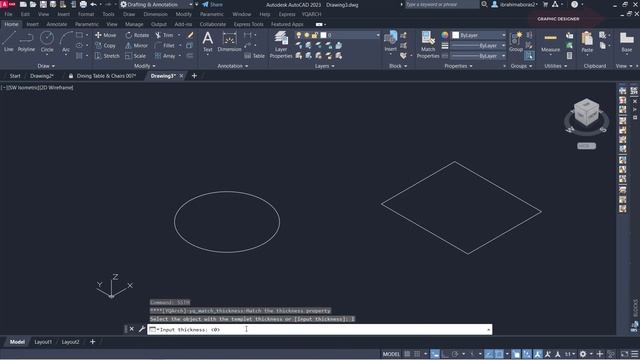Click the Insert block icon

[390, 41]
